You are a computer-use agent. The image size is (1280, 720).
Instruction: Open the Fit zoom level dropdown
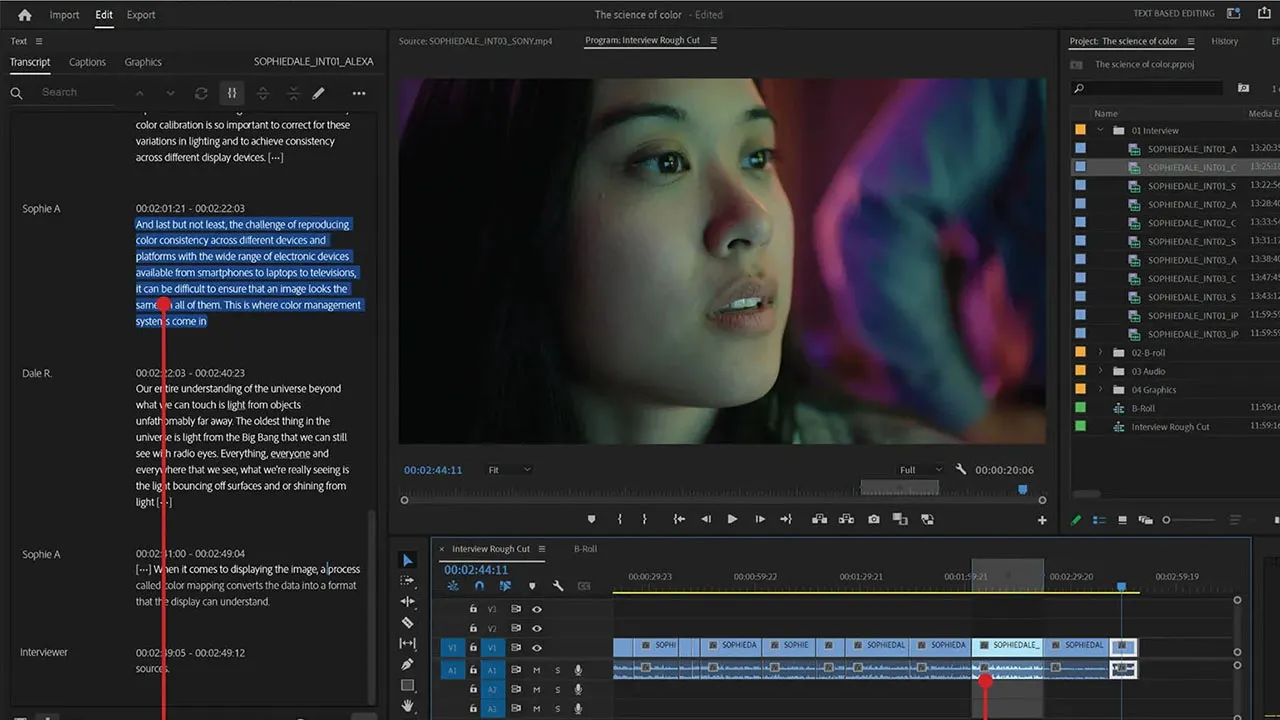(x=509, y=470)
